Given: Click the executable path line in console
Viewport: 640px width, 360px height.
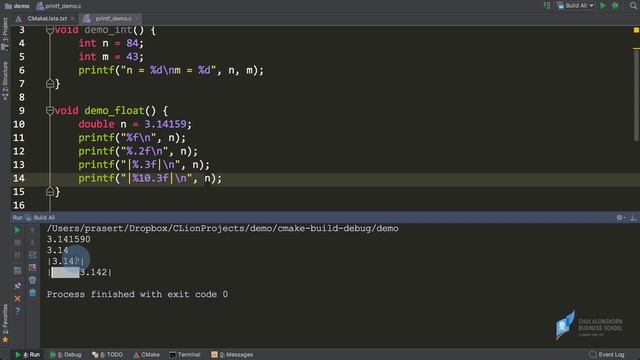Looking at the screenshot, I should tap(222, 229).
